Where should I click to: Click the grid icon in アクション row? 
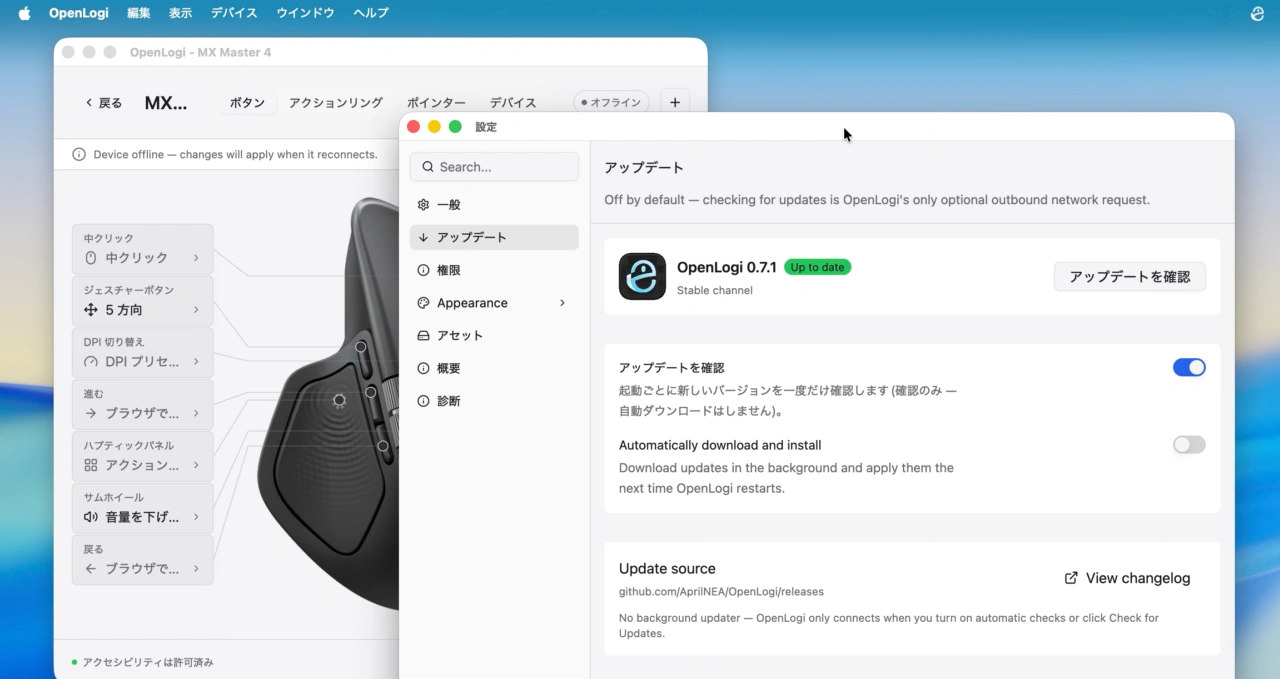tap(91, 465)
